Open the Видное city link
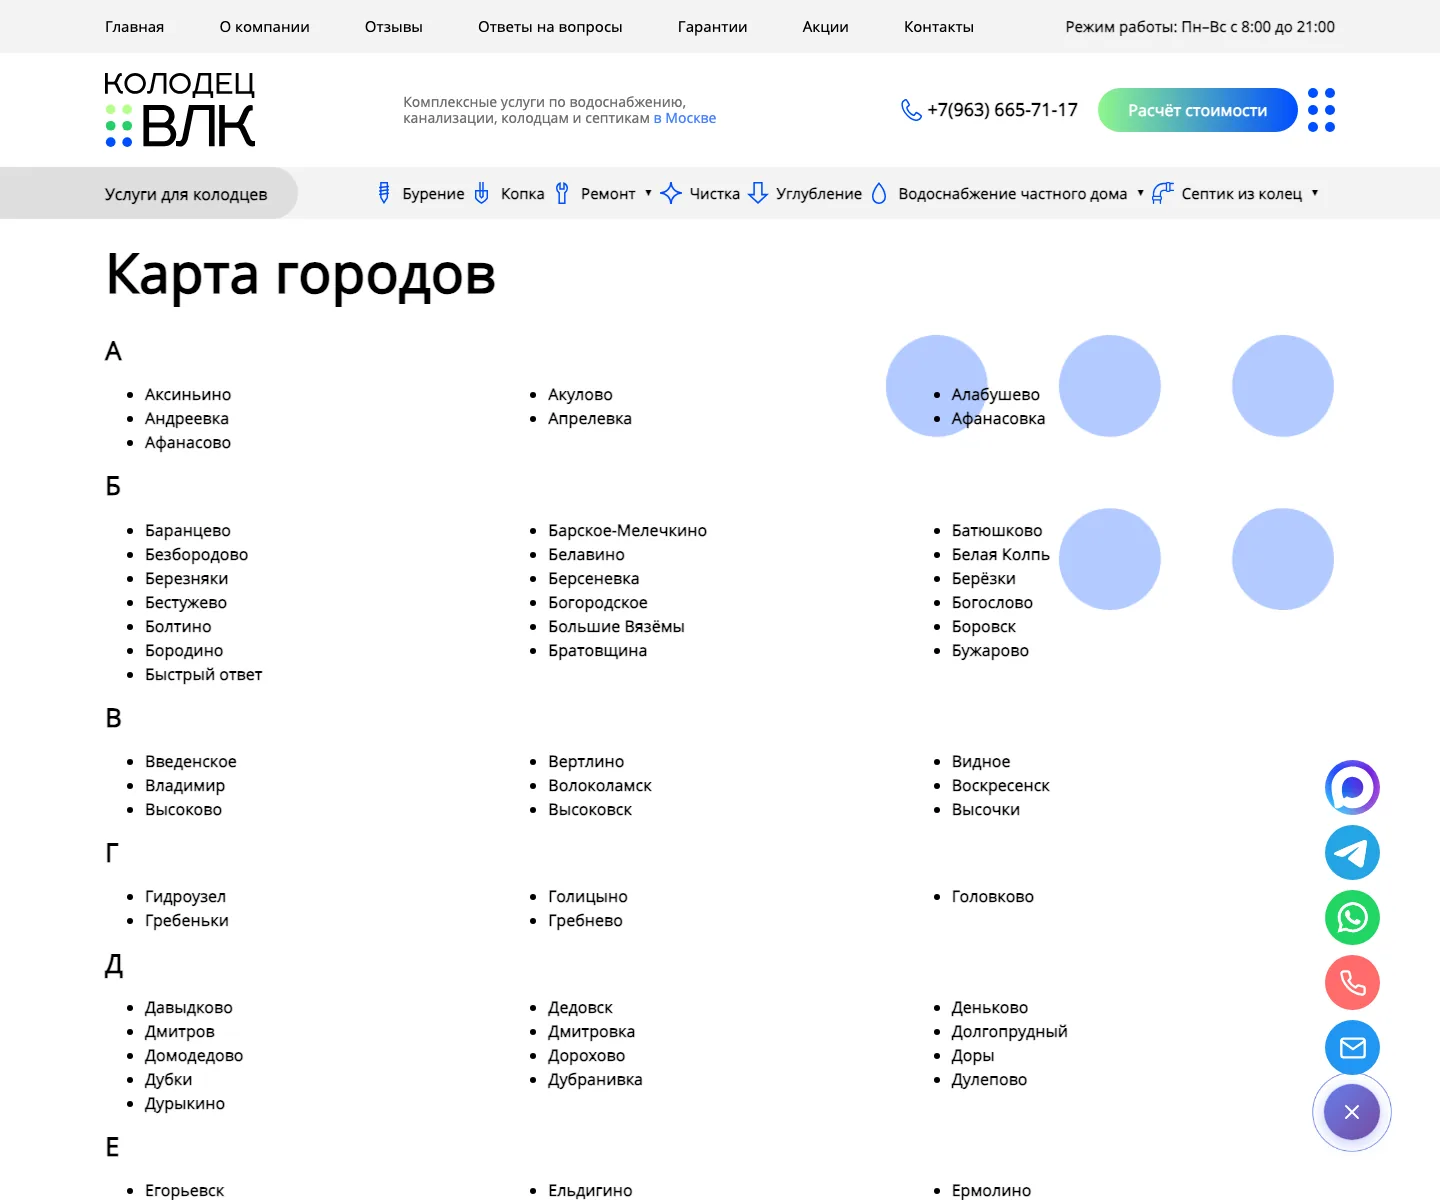 pyautogui.click(x=981, y=762)
